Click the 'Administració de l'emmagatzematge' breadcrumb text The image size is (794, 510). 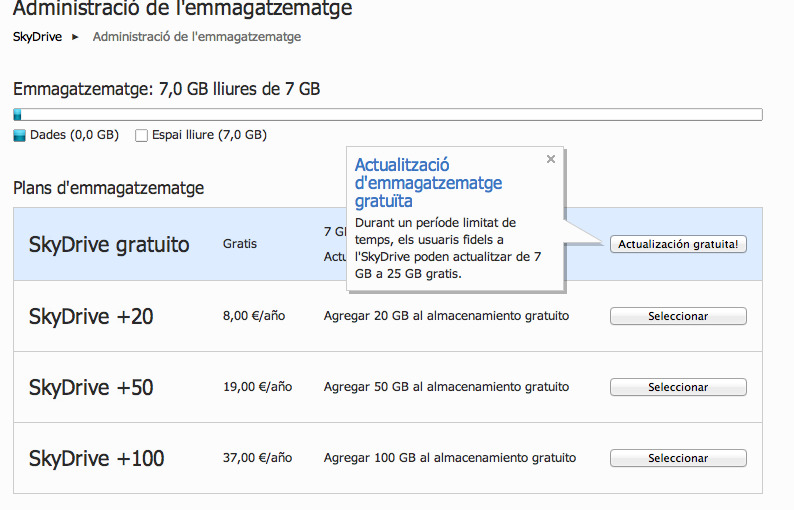tap(196, 37)
